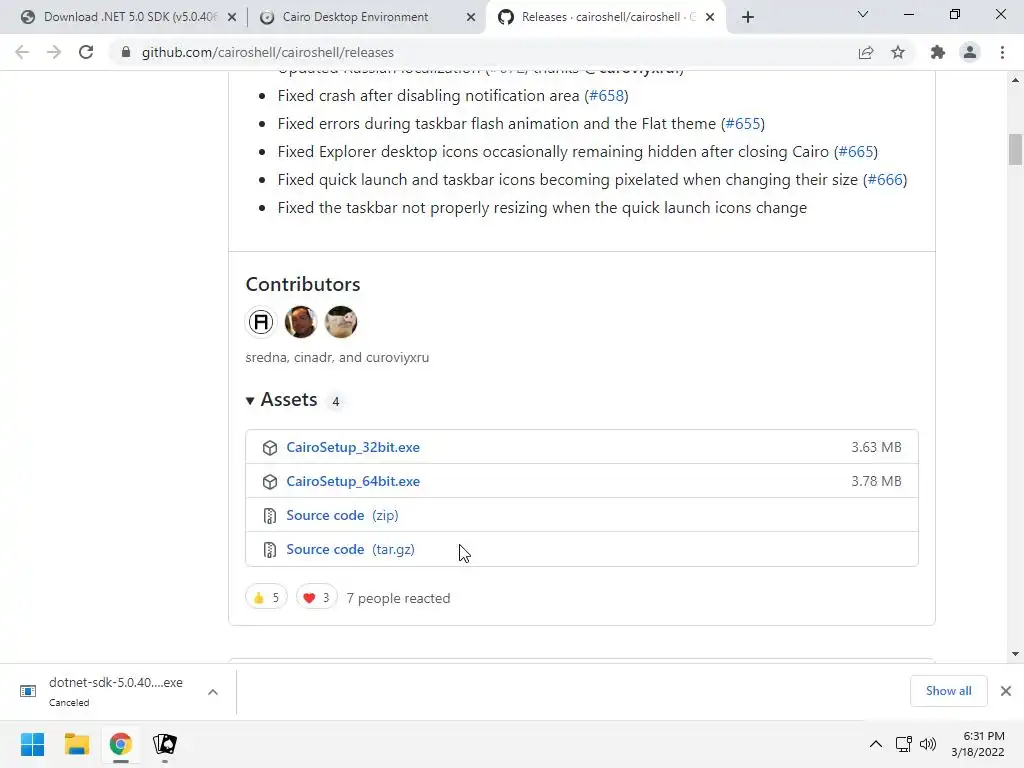Open File Explorer from the taskbar
The image size is (1024, 768).
[77, 744]
